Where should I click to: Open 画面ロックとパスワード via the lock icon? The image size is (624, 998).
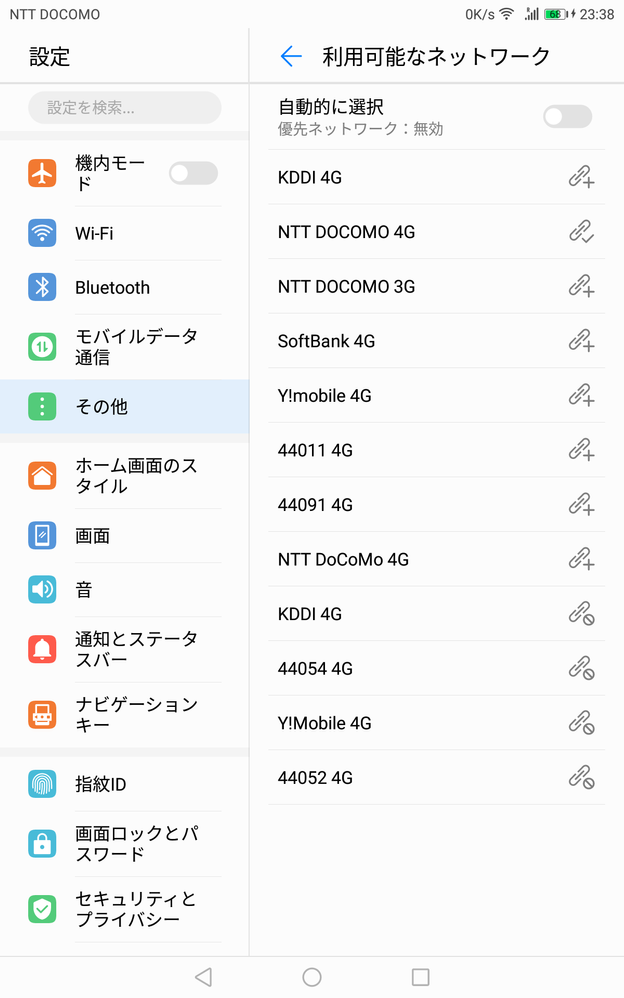click(x=42, y=844)
